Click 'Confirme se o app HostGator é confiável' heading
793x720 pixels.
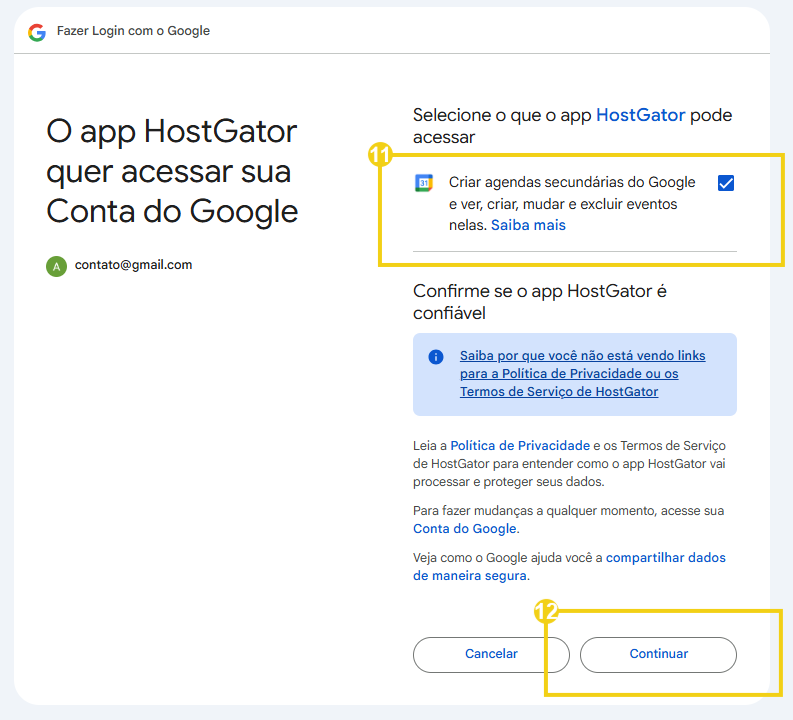(540, 302)
